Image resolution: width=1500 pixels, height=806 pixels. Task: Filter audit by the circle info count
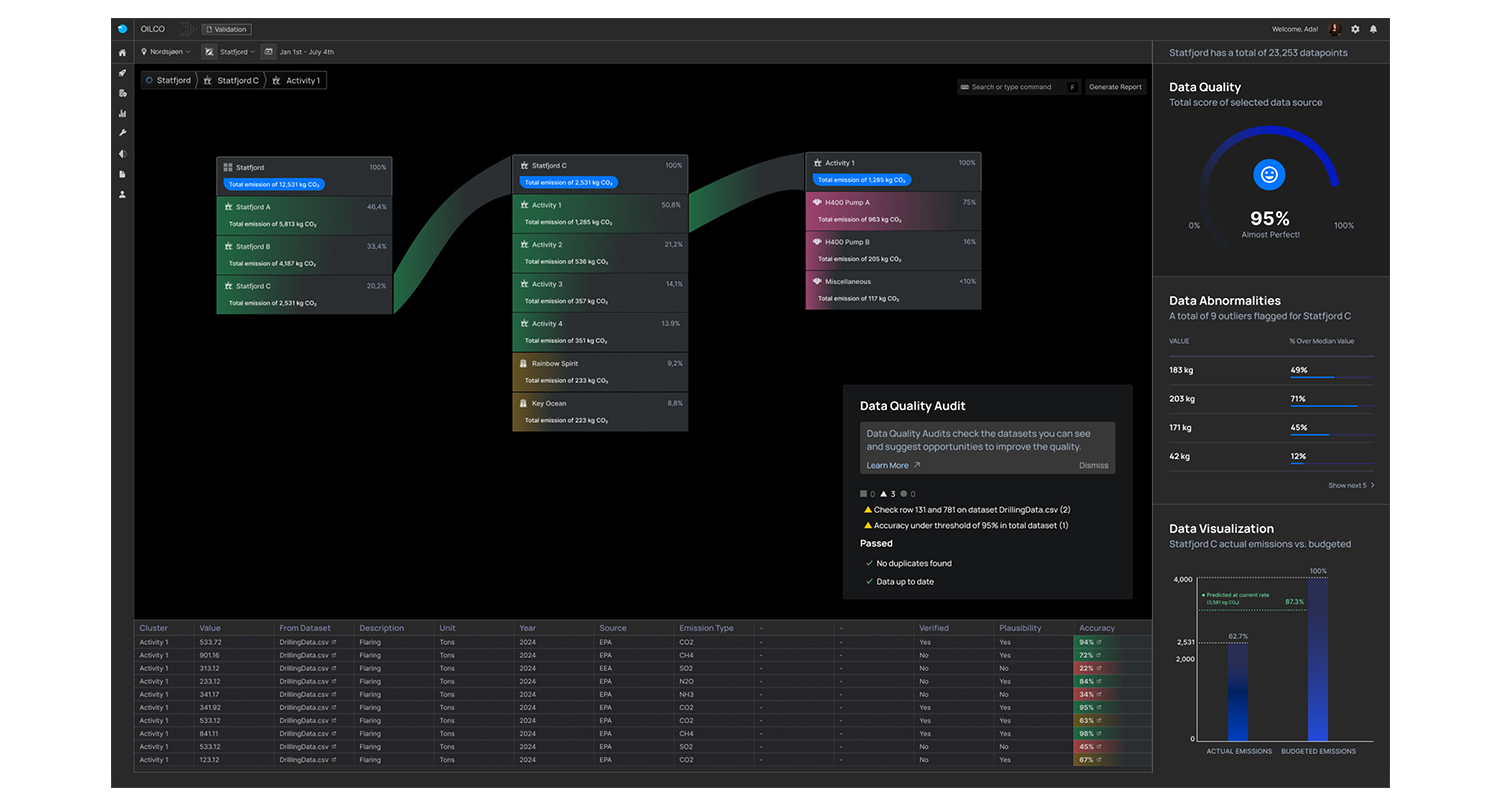click(x=907, y=494)
